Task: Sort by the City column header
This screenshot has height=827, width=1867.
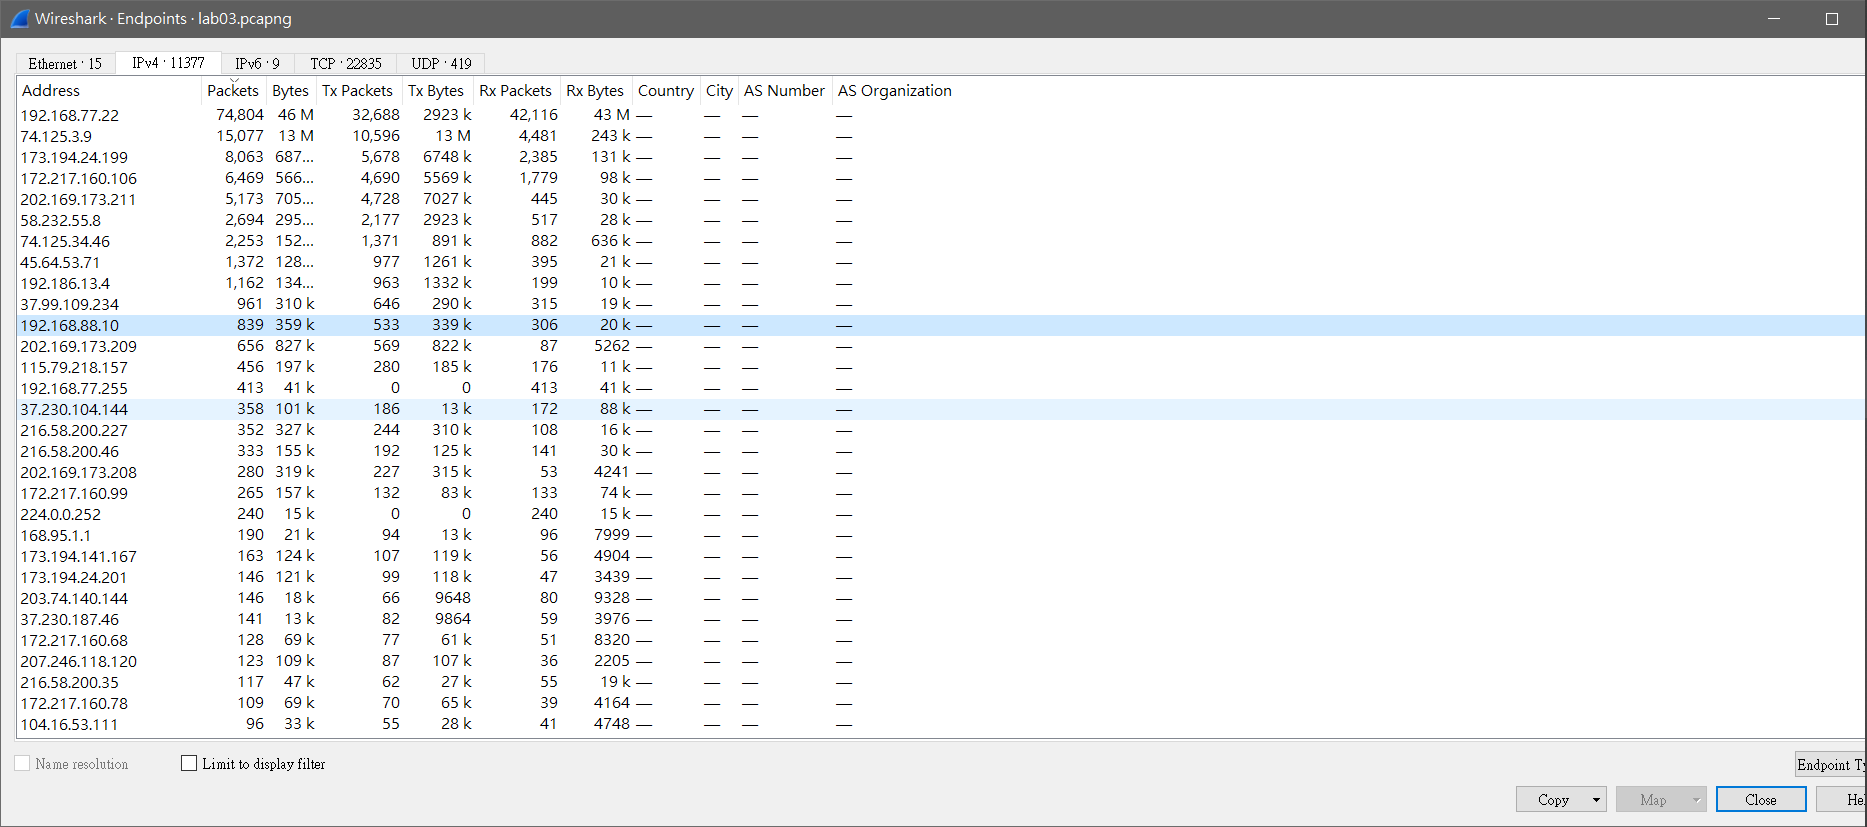Action: (719, 91)
